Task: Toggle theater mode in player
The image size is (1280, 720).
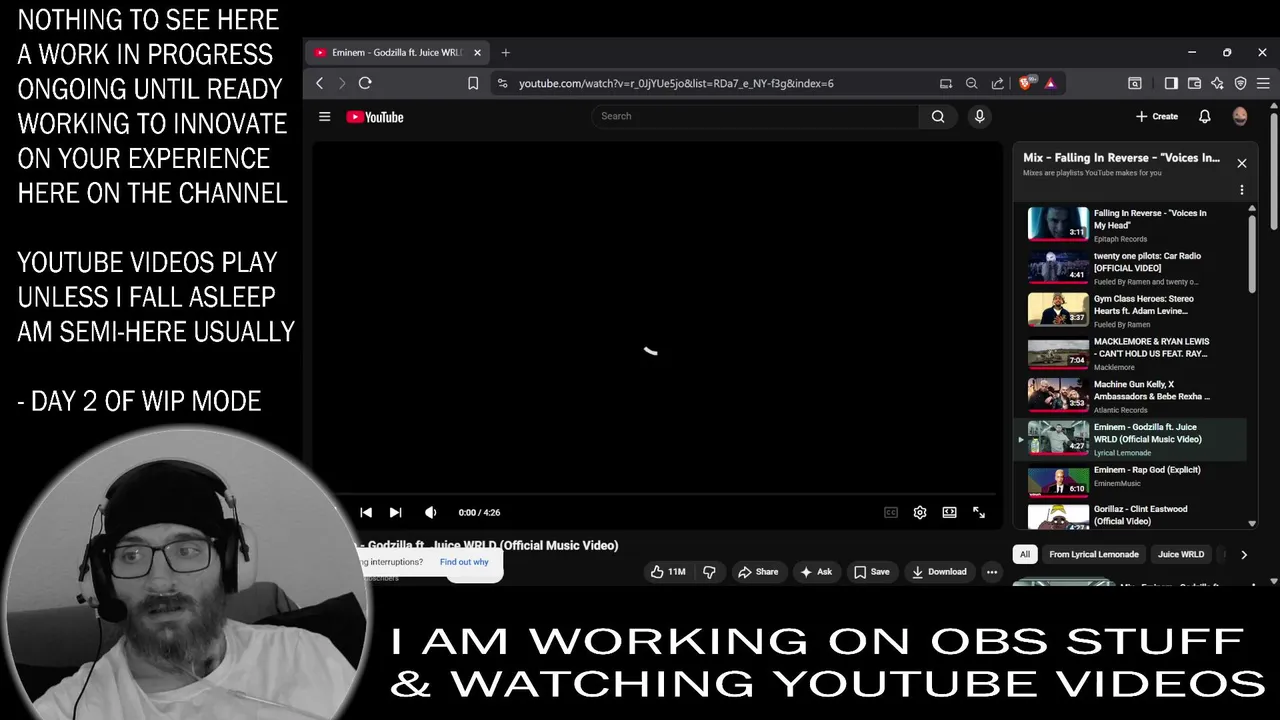Action: click(949, 512)
